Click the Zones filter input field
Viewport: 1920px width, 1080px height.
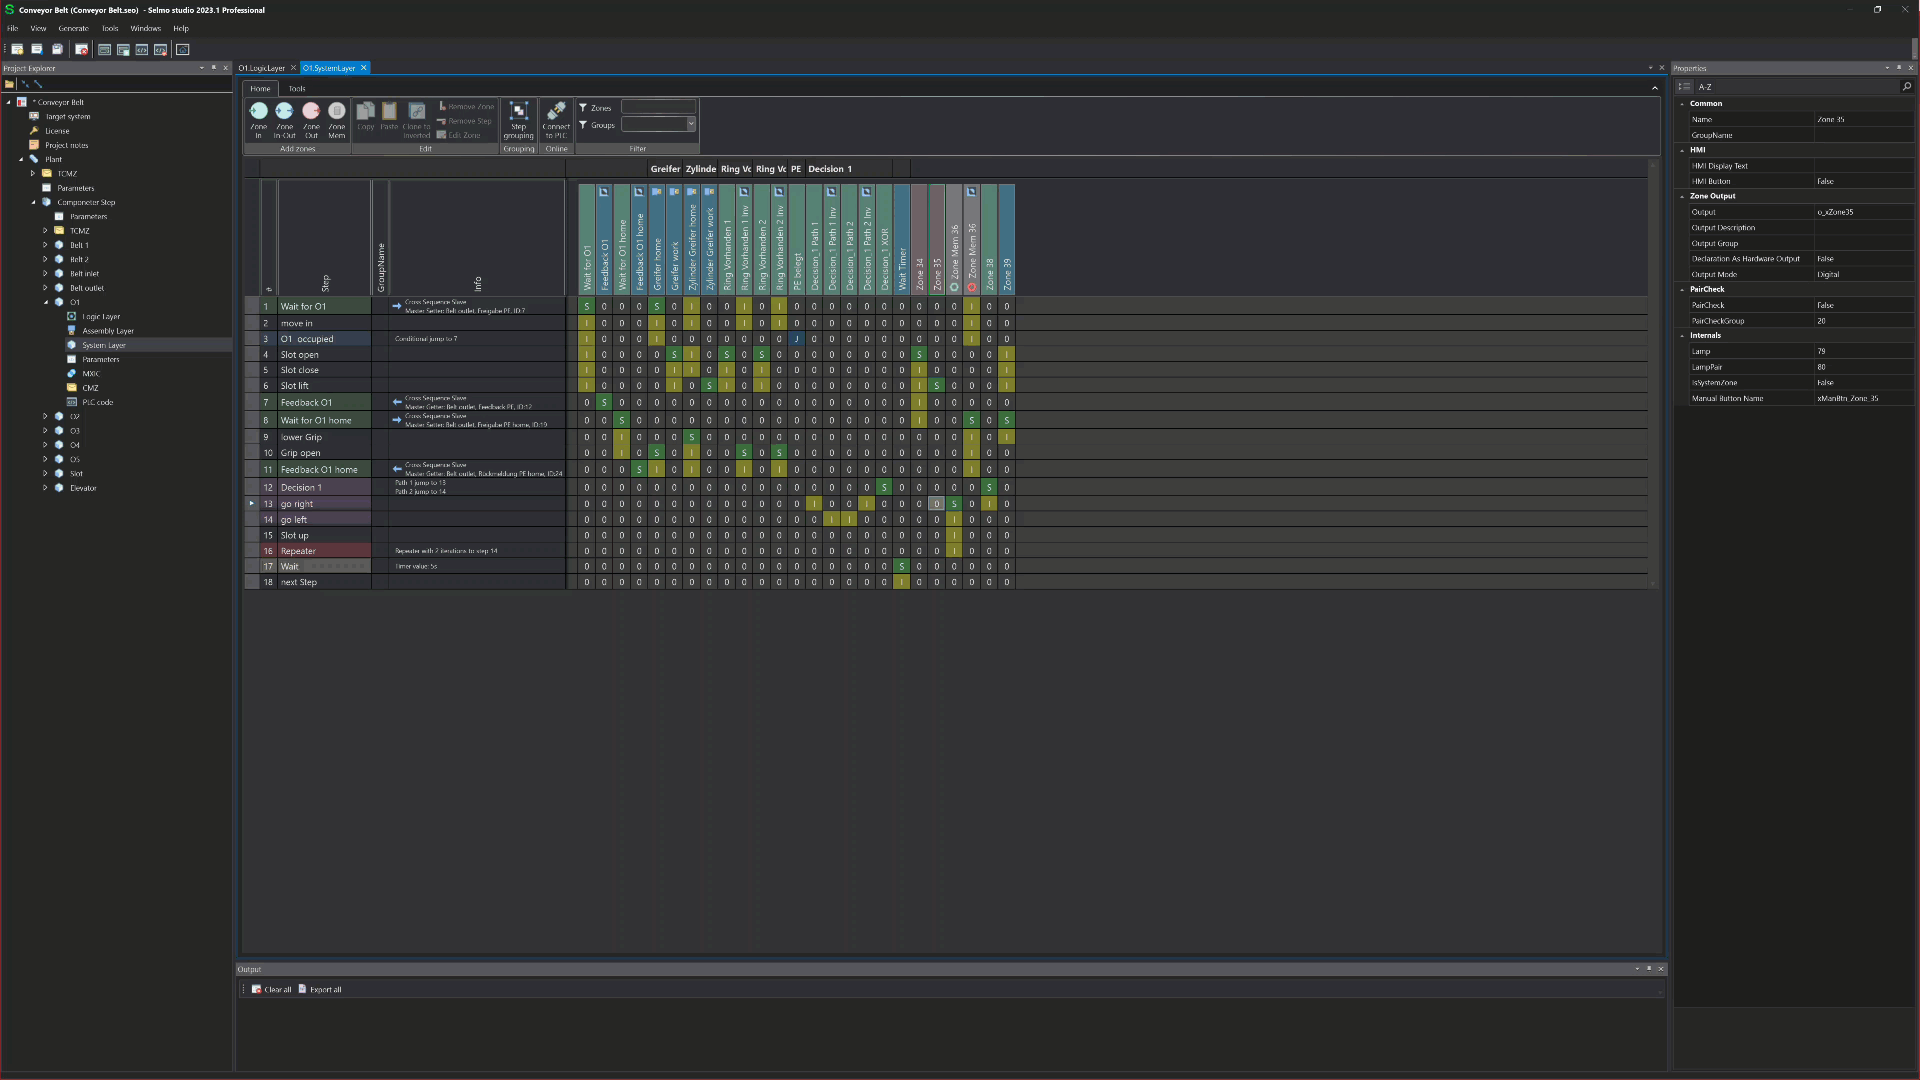(x=658, y=107)
